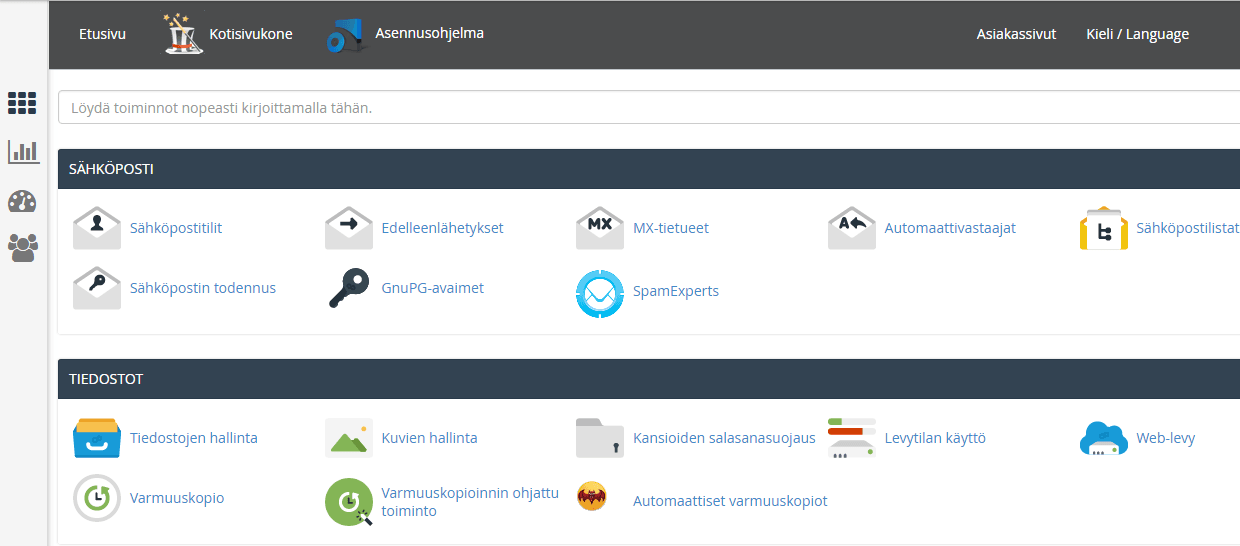
Task: Open the Etusivu menu item
Action: click(x=102, y=34)
